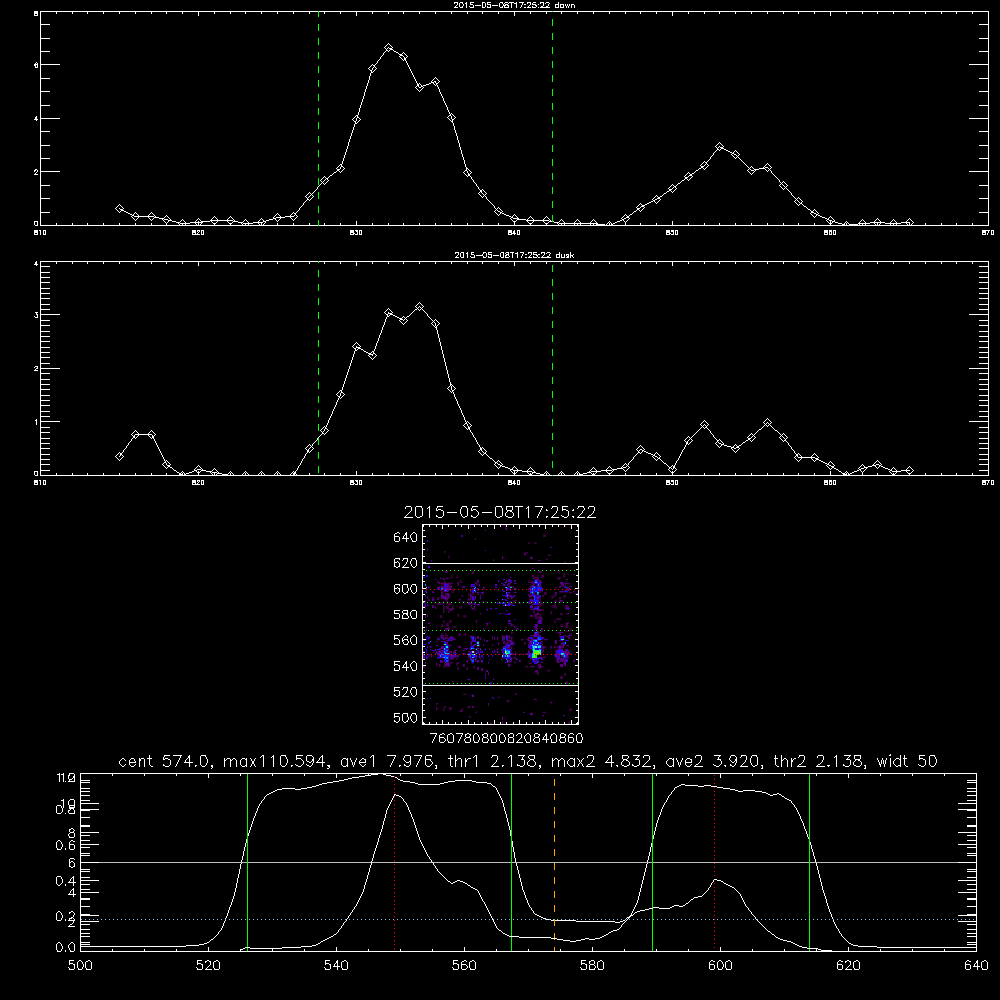Click "cent 574.0" in the statistics line
This screenshot has height=1000, width=1000.
click(167, 761)
